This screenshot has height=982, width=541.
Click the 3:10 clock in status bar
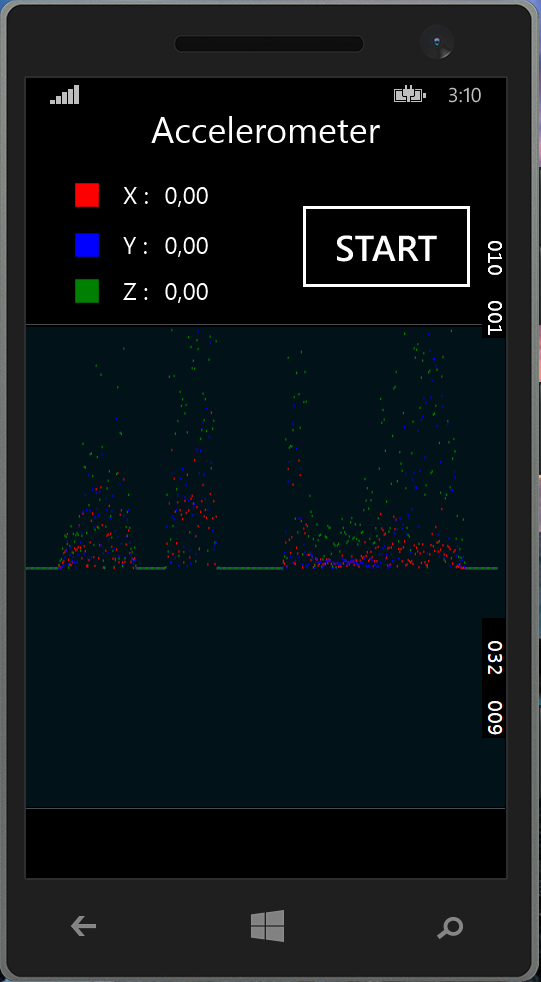[465, 95]
